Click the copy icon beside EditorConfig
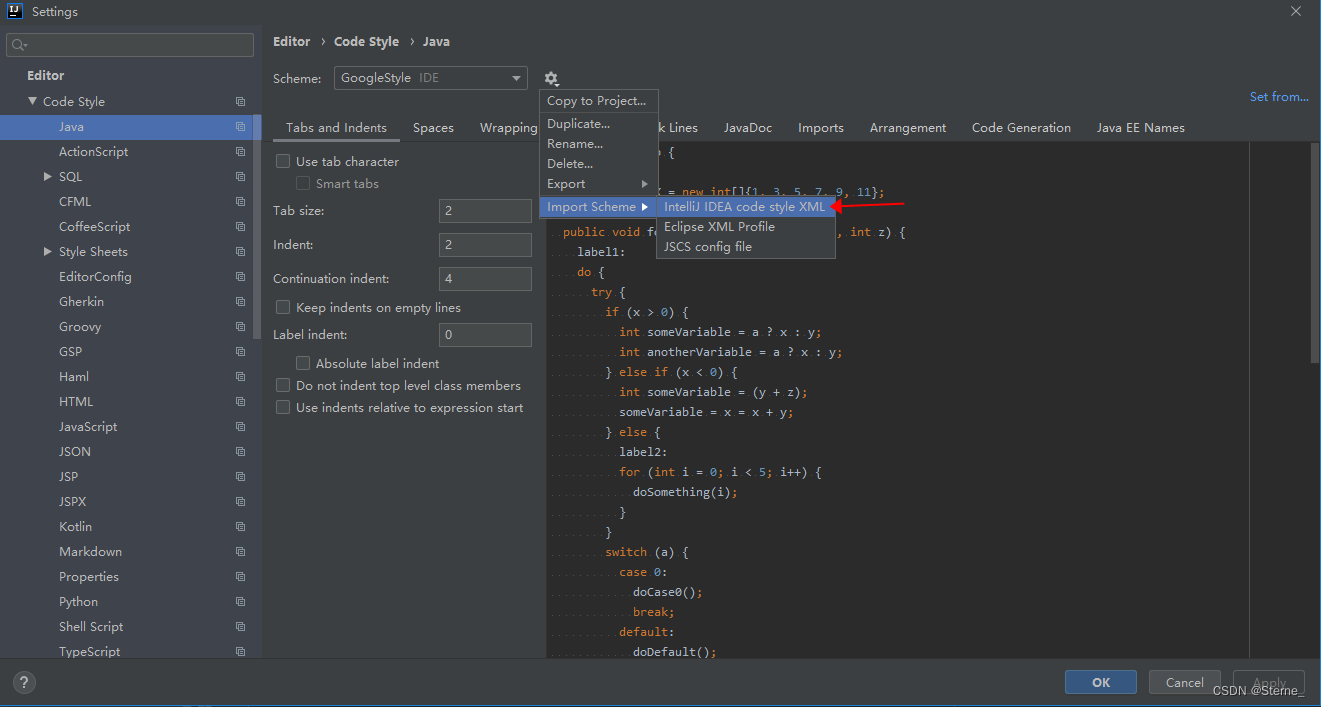 coord(240,277)
